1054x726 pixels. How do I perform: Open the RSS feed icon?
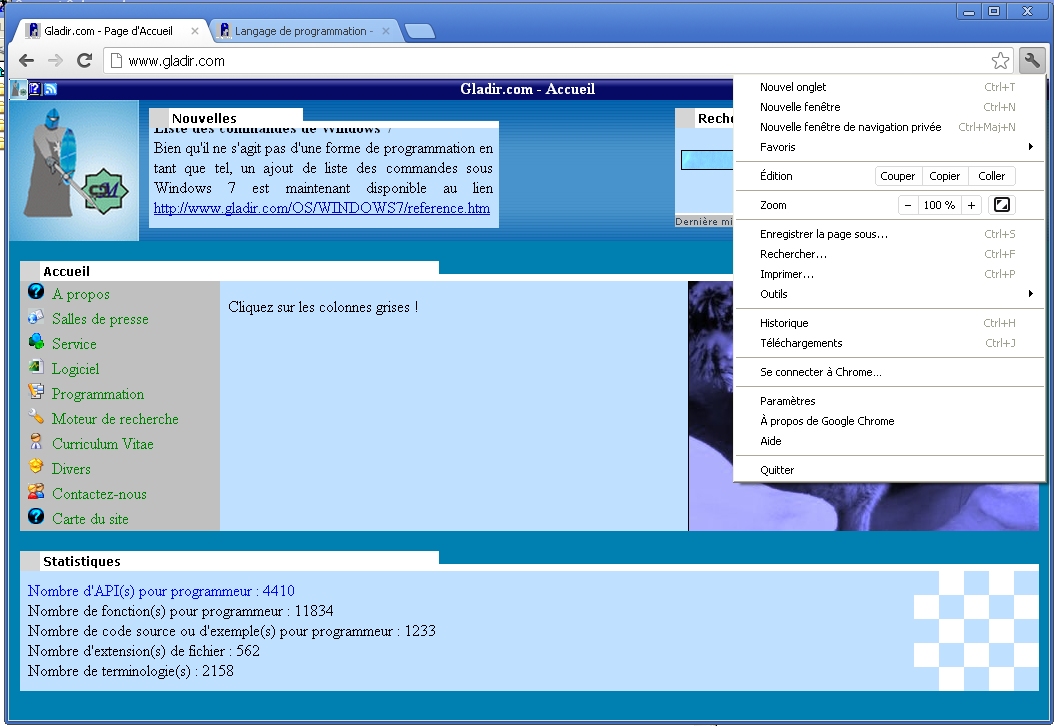[50, 89]
